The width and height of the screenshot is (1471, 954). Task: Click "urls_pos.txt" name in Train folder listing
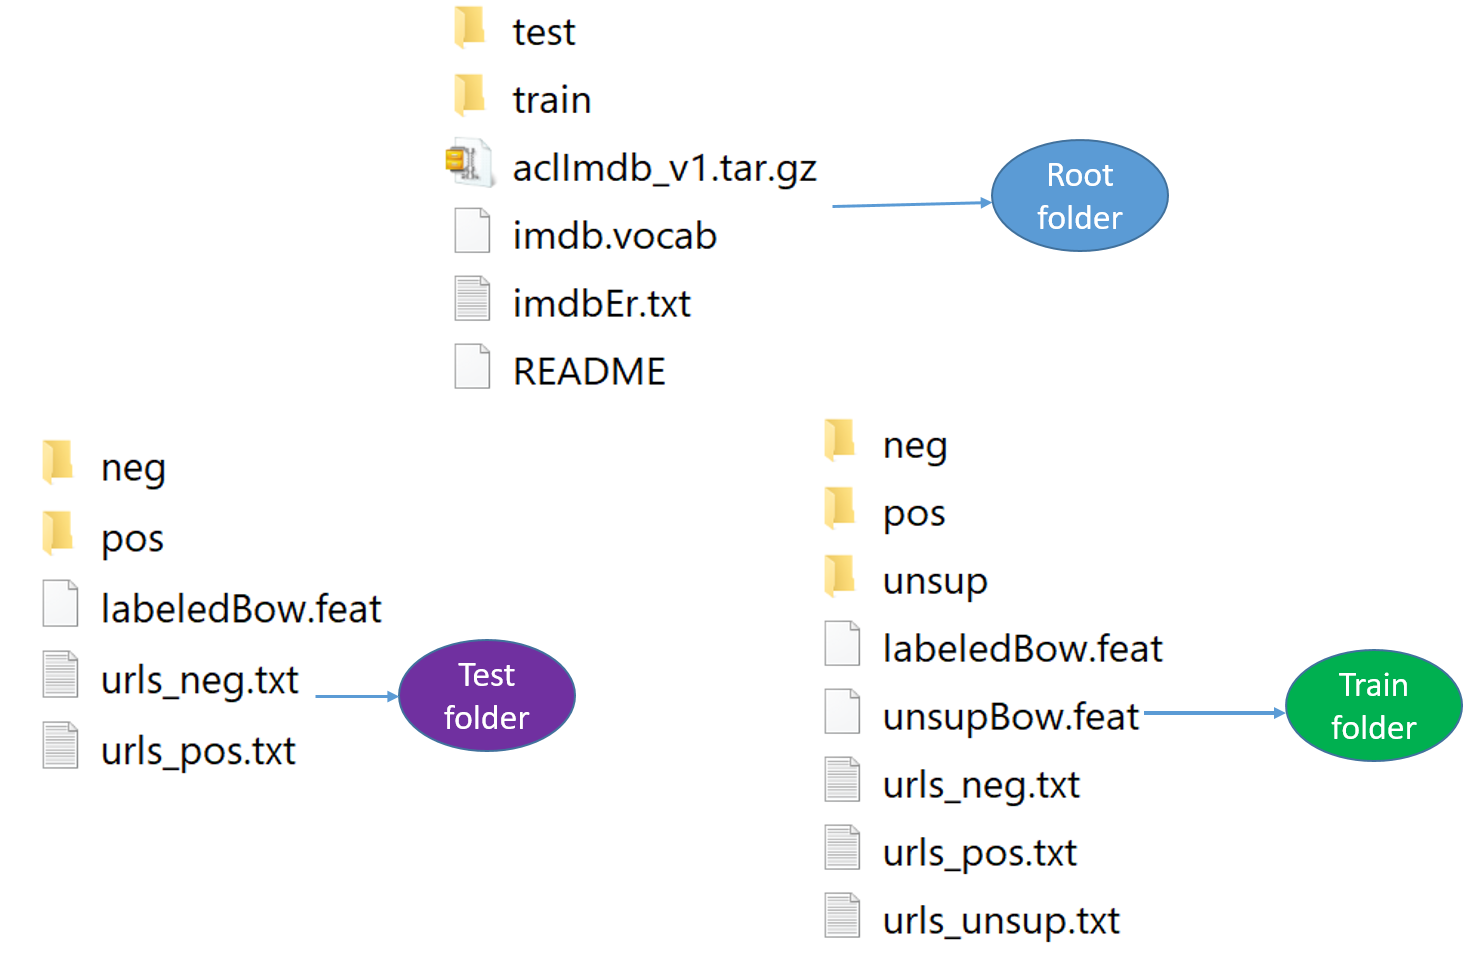click(x=980, y=854)
